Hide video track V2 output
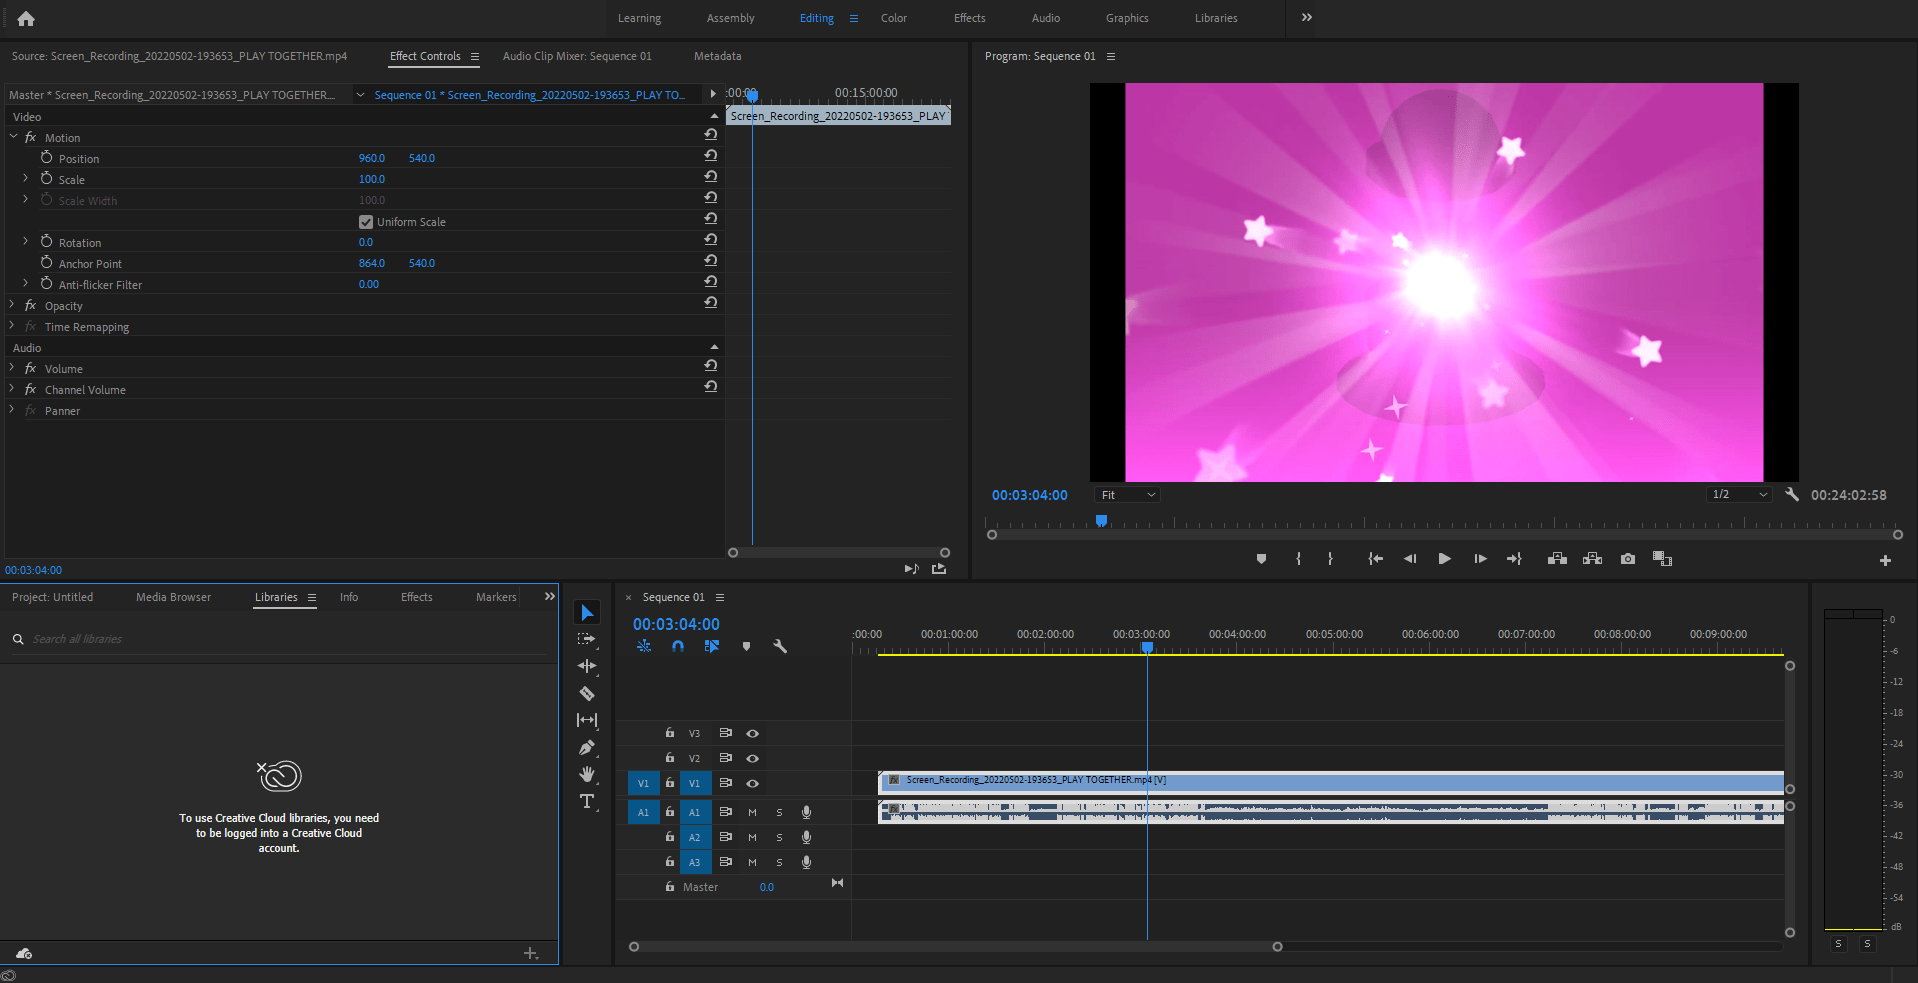 click(752, 758)
